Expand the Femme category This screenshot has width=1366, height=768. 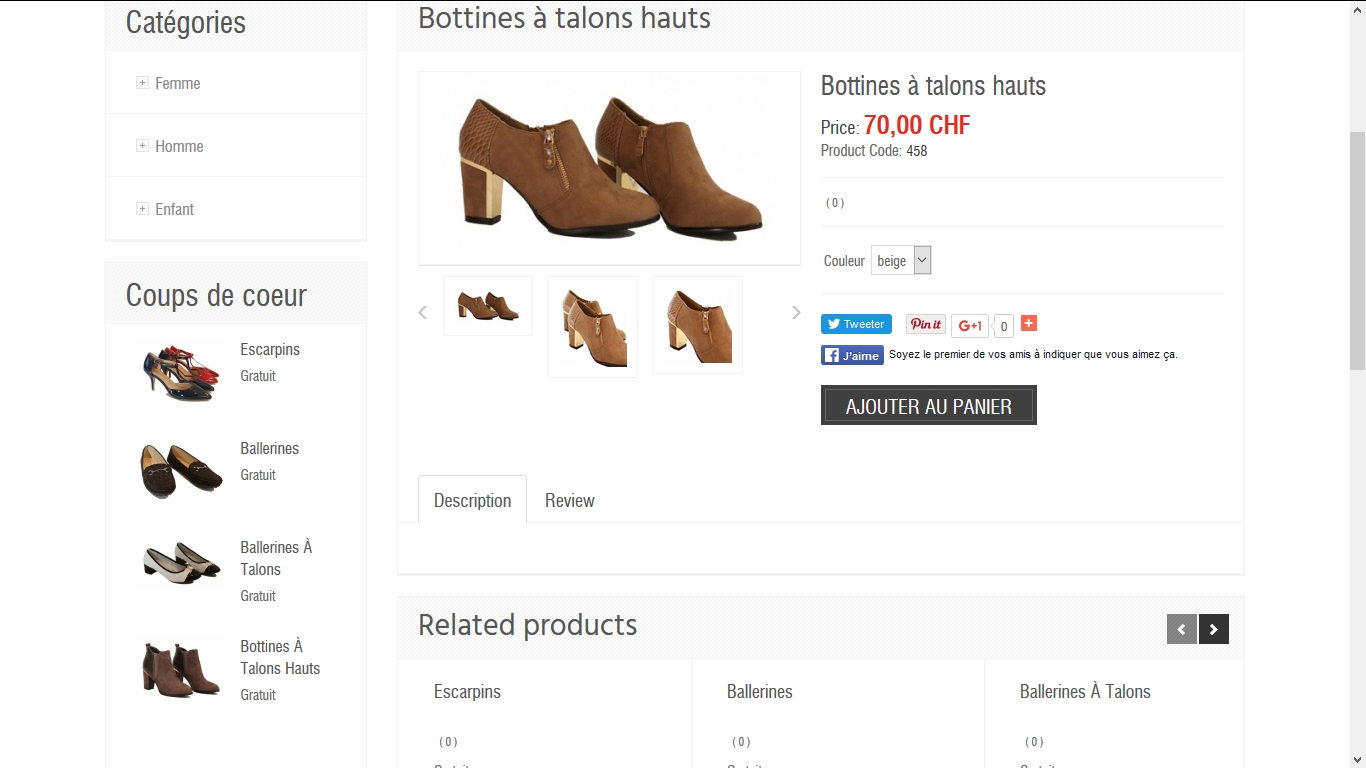pyautogui.click(x=142, y=83)
